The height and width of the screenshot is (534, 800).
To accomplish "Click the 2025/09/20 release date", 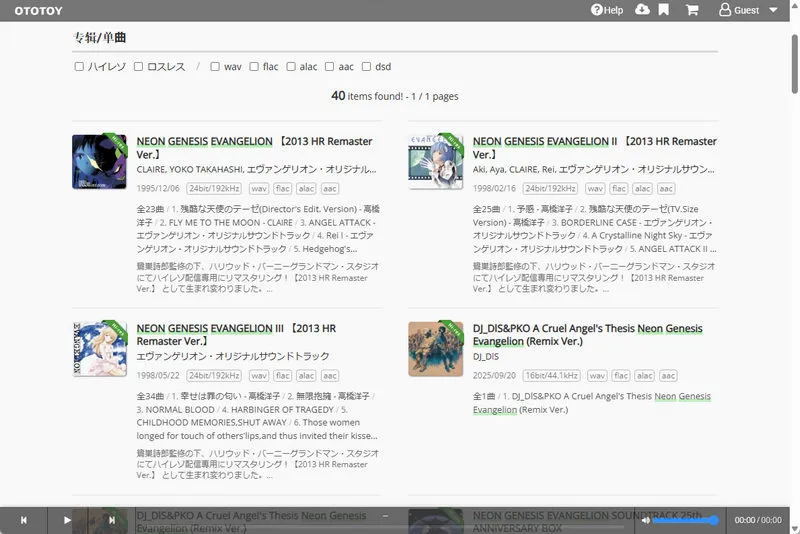I will 494,376.
